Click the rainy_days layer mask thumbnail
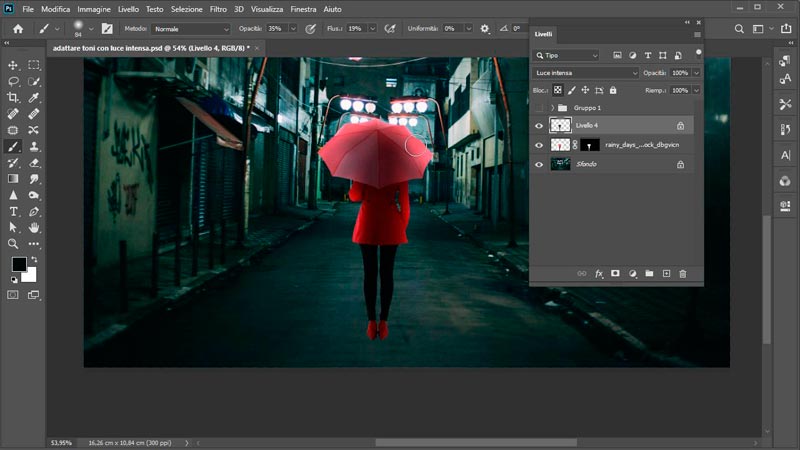This screenshot has width=800, height=450. tap(589, 145)
